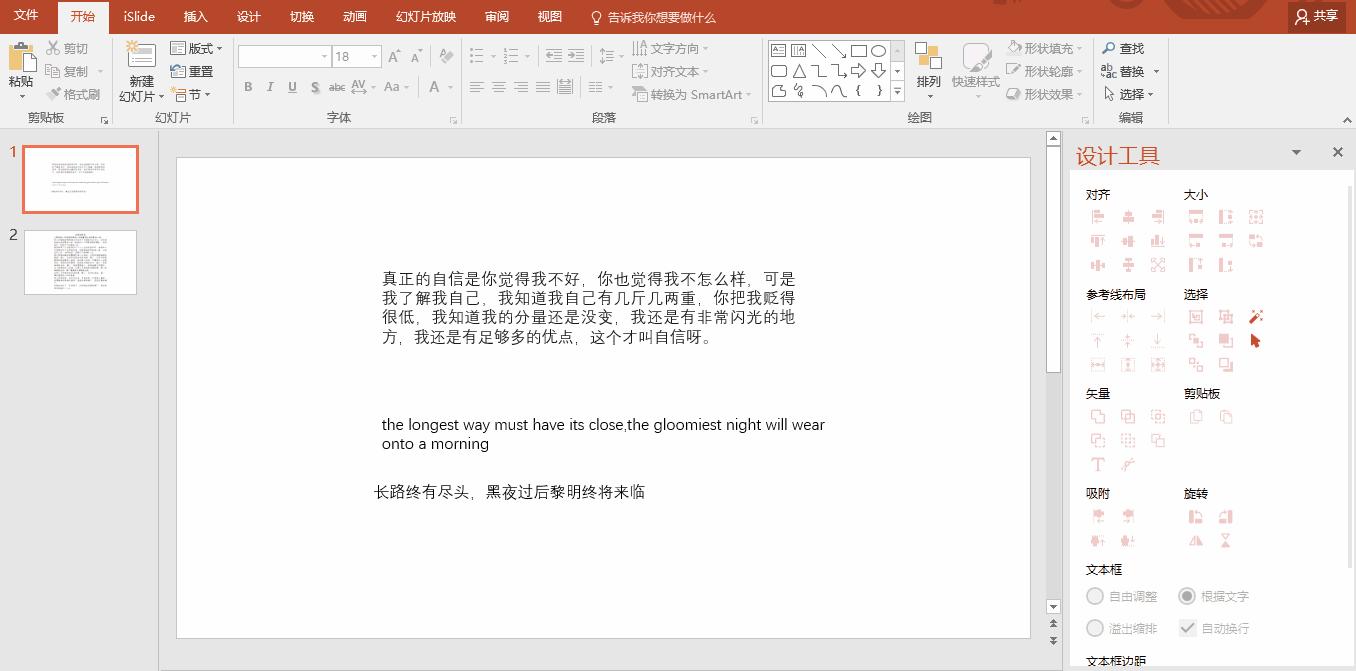
Task: Select the rounded rectangle shape
Action: click(x=779, y=71)
